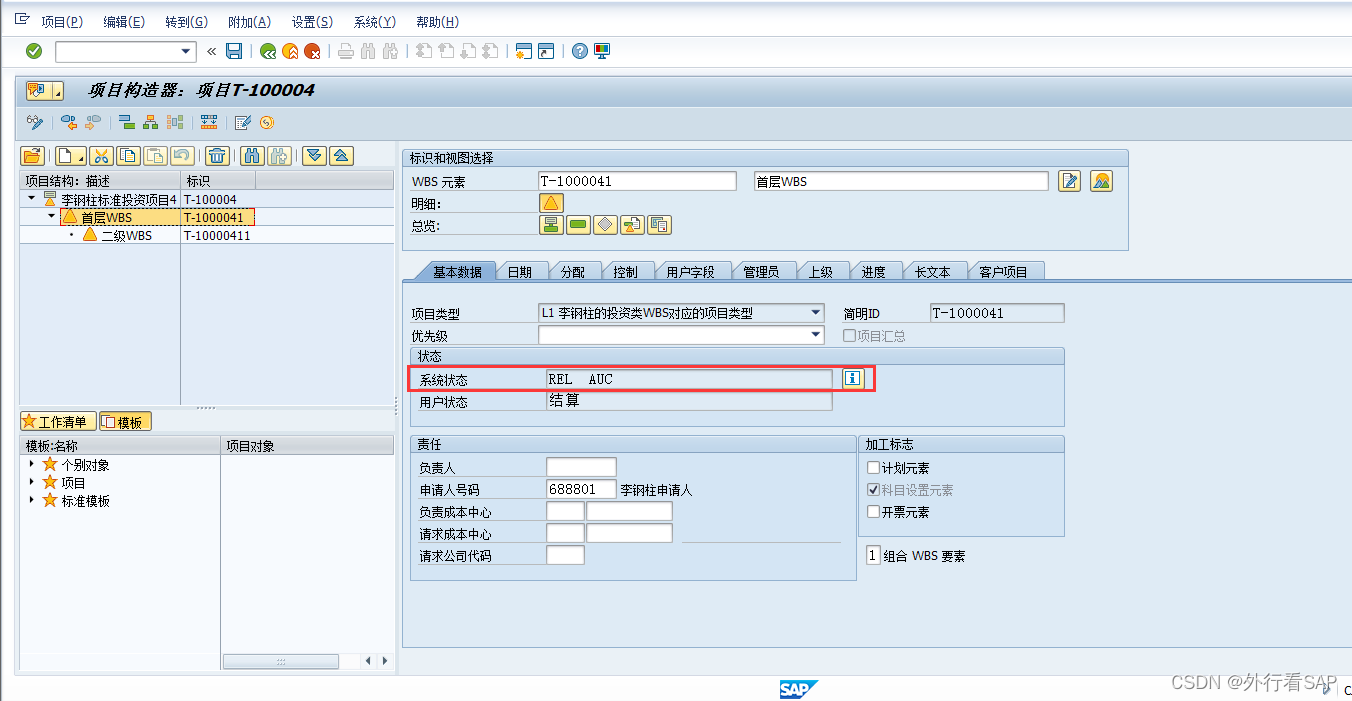Select the cut (scissors) icon in the structure toolbar
This screenshot has height=701, width=1352.
tap(101, 156)
